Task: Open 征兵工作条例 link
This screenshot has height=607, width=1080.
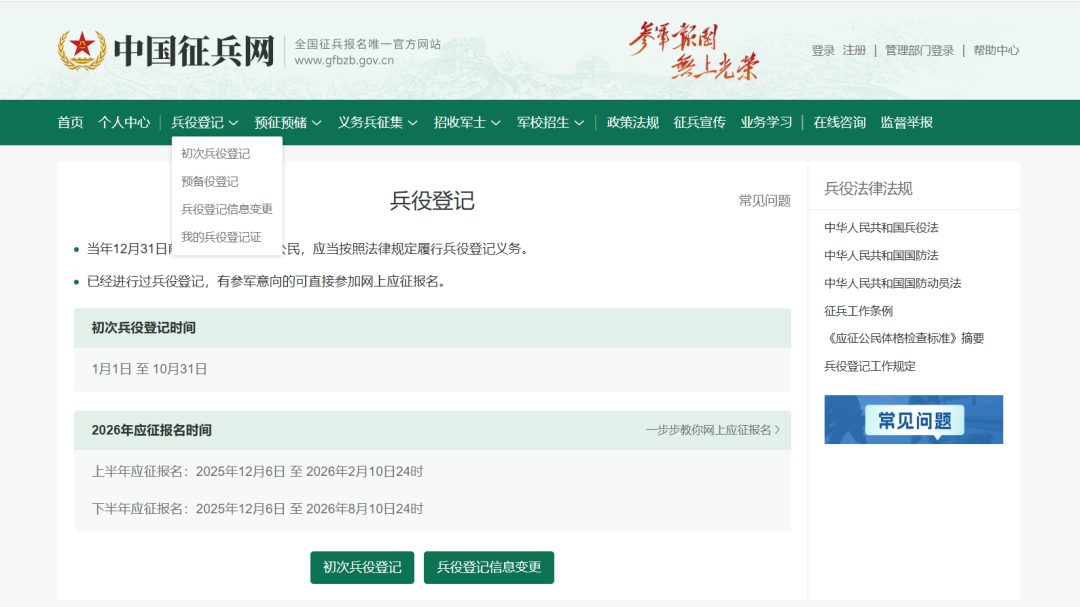Action: click(x=858, y=311)
